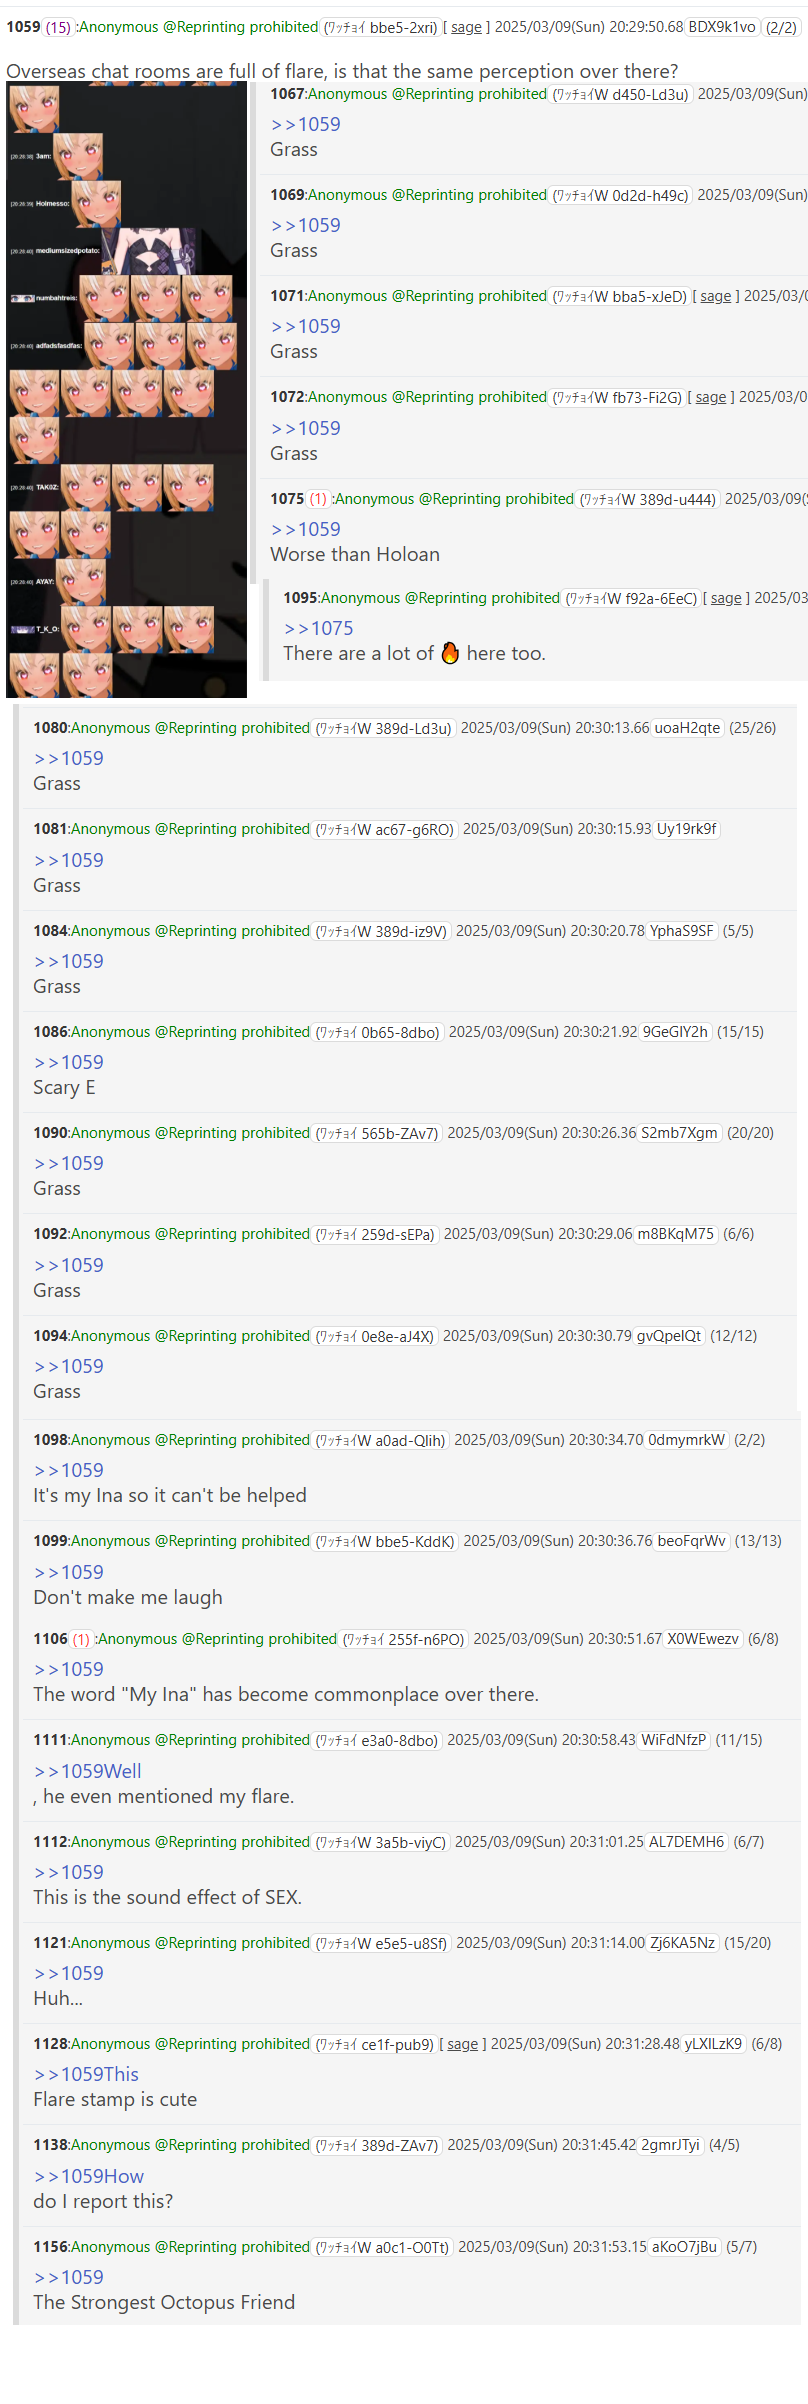Follow the >>1059Well anchor in post 1111
The width and height of the screenshot is (808, 2404).
tap(88, 1771)
